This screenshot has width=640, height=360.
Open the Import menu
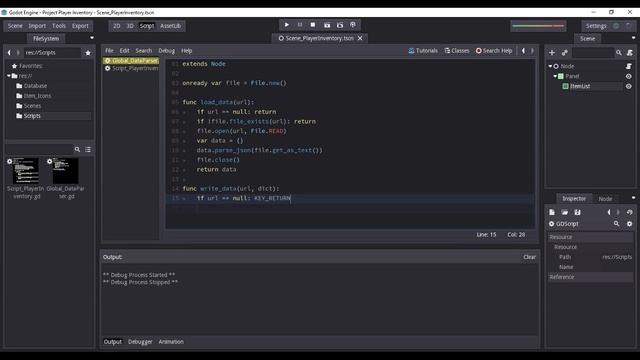click(x=37, y=26)
